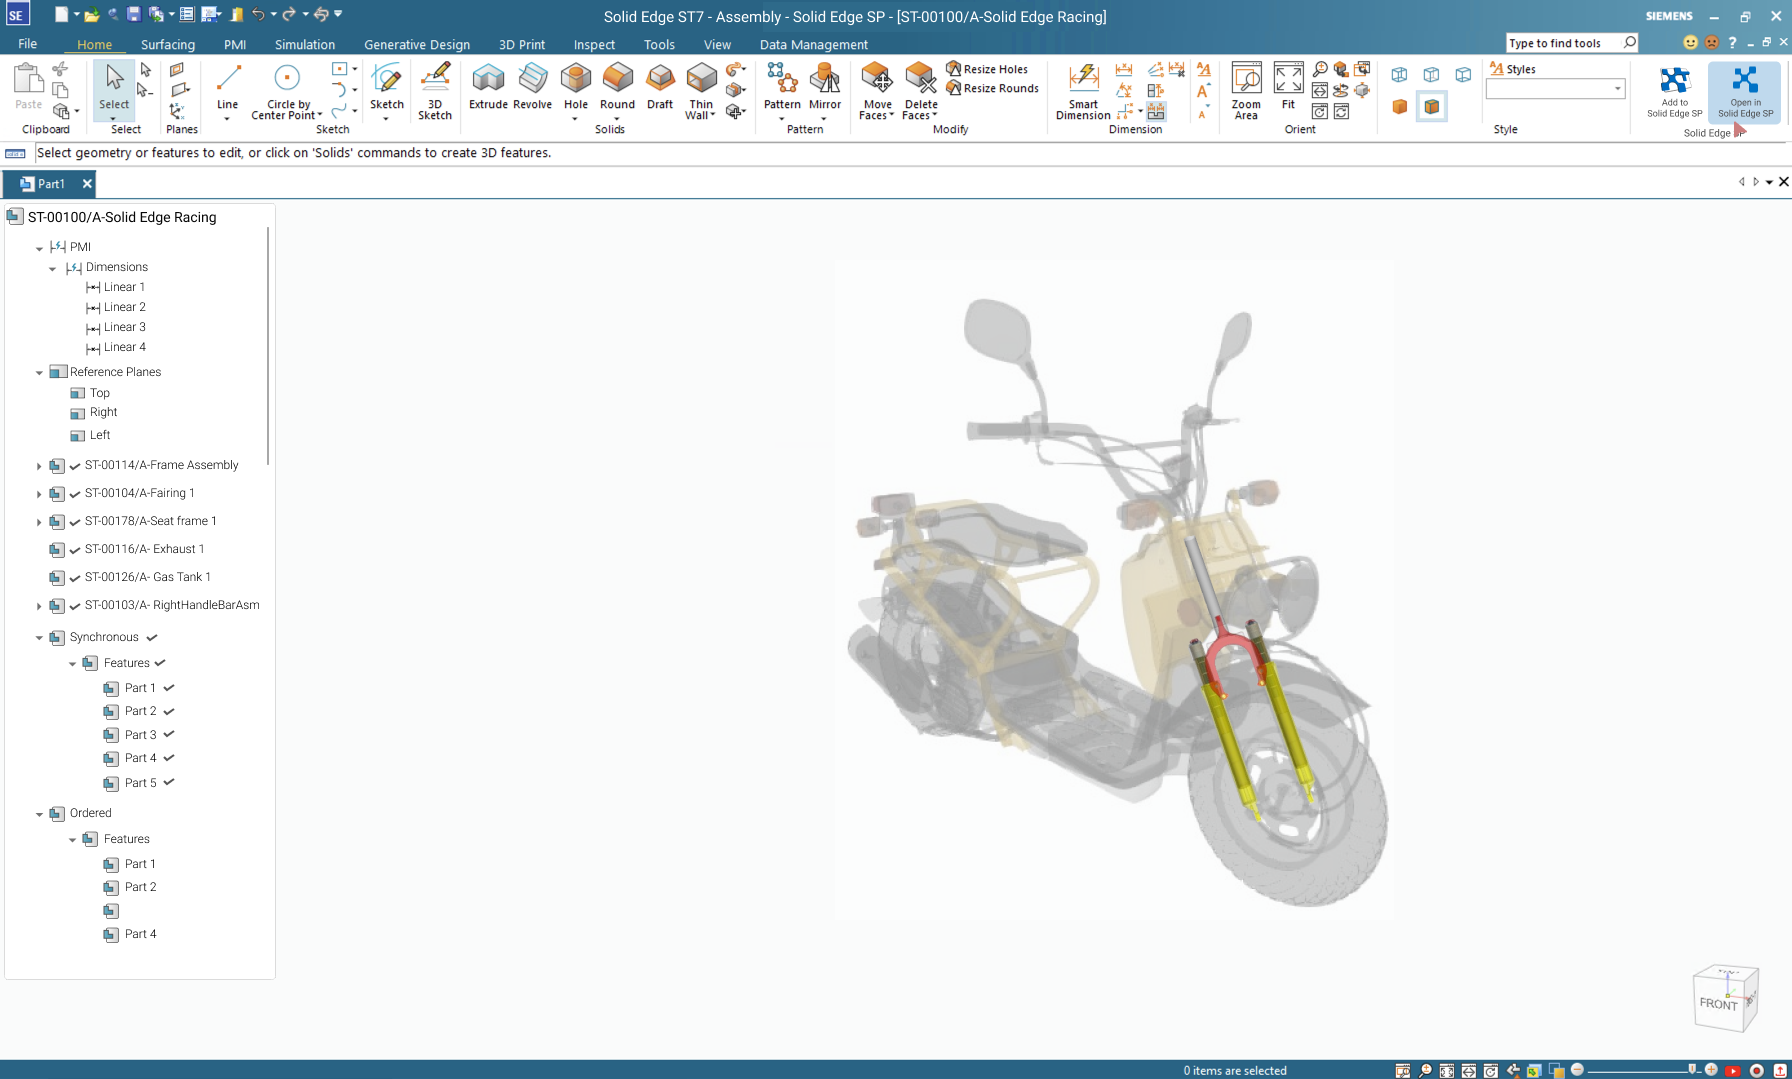This screenshot has height=1079, width=1792.
Task: Click the orange solid color cube
Action: pos(1400,106)
